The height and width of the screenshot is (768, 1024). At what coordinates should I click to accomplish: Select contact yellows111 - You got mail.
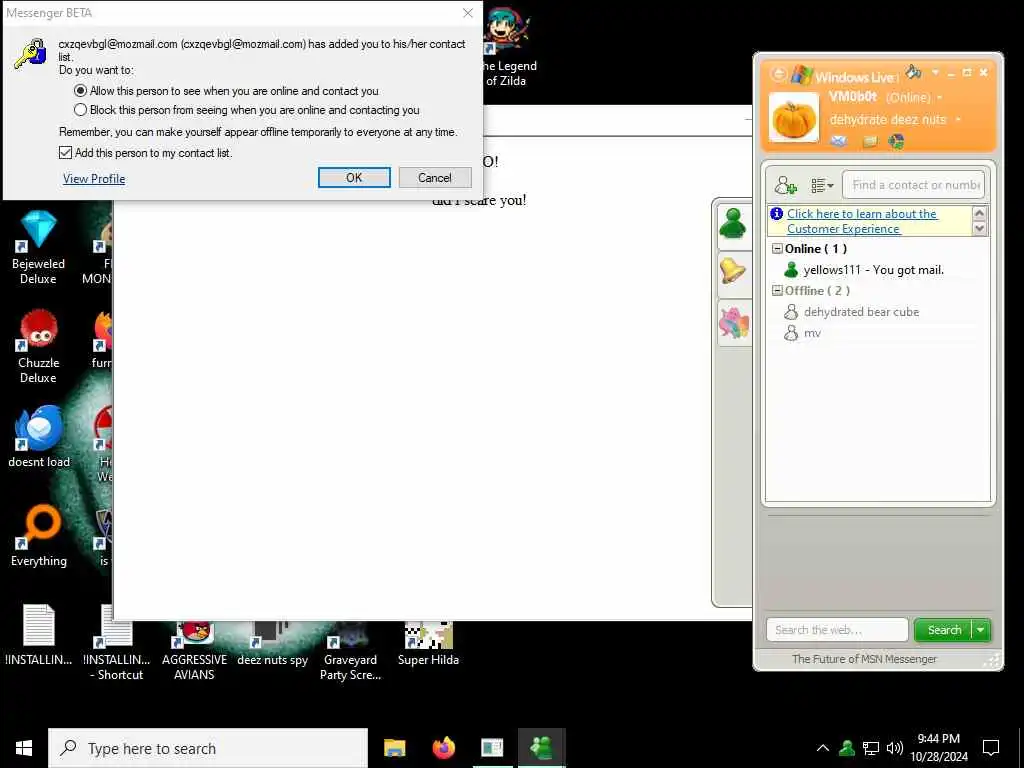873,270
